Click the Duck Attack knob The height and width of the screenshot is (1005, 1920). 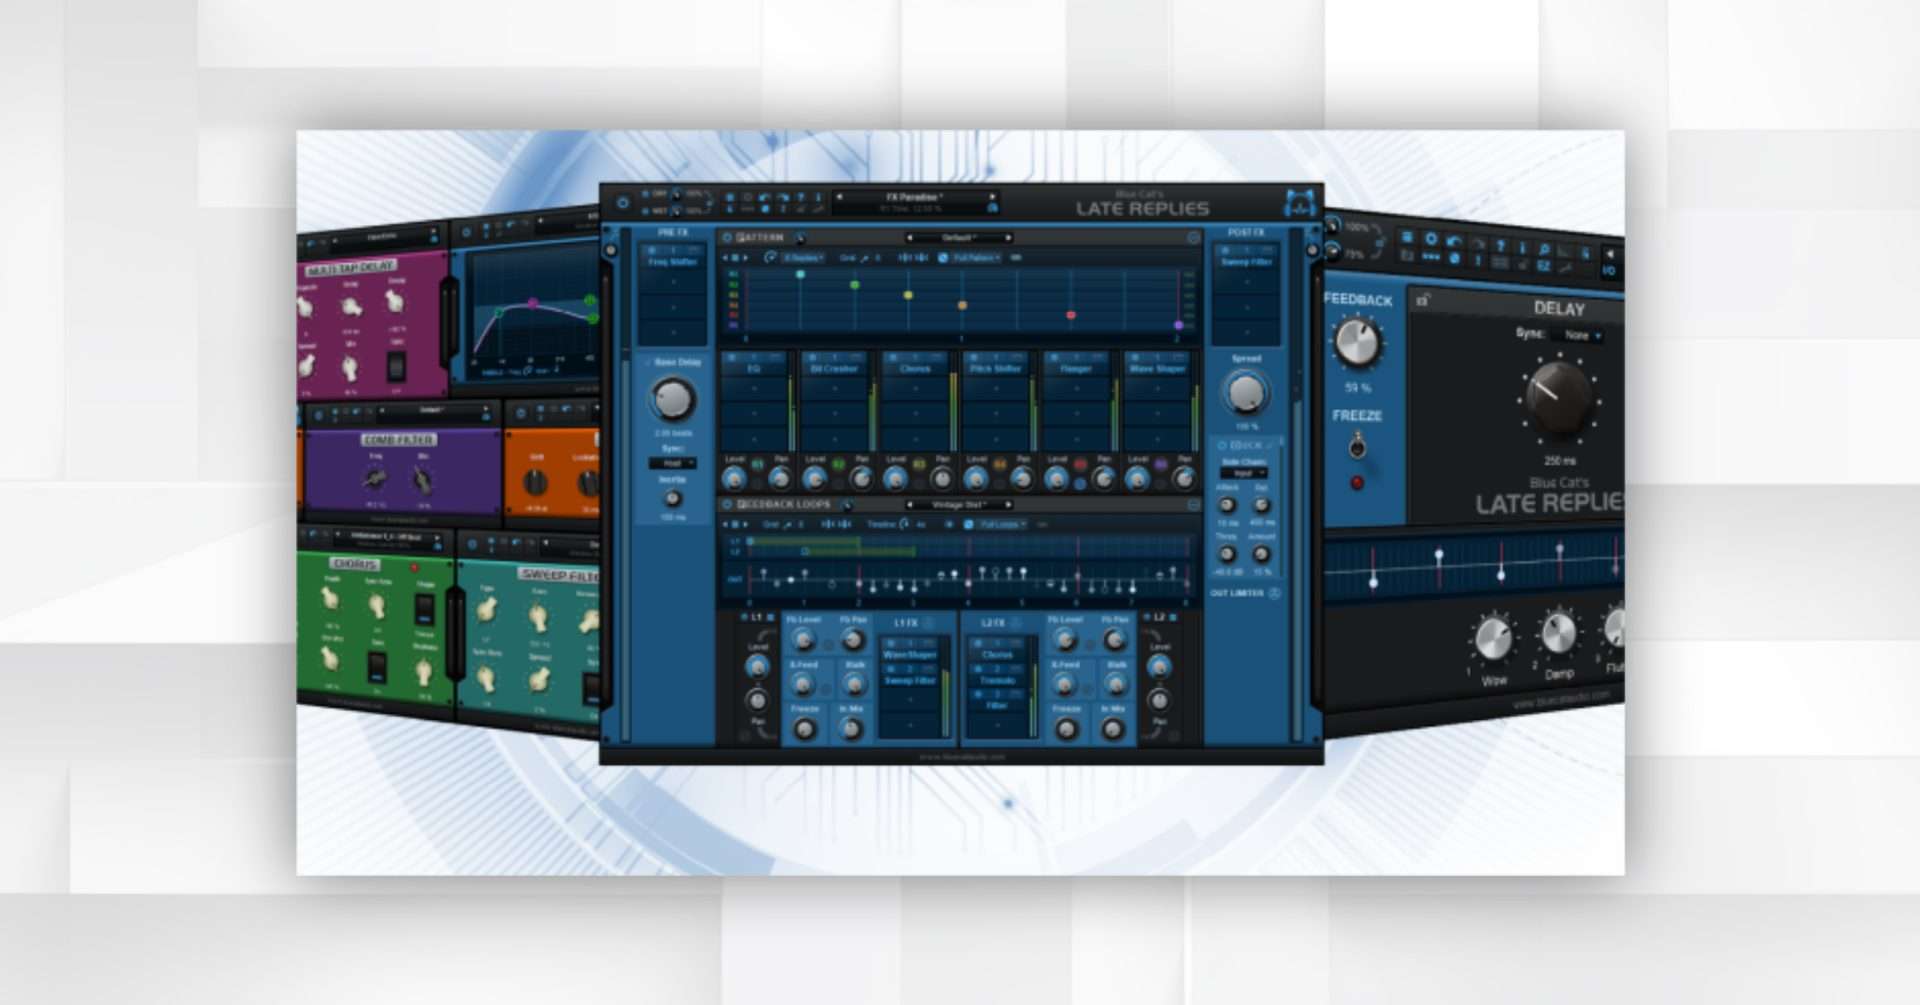coord(1227,505)
